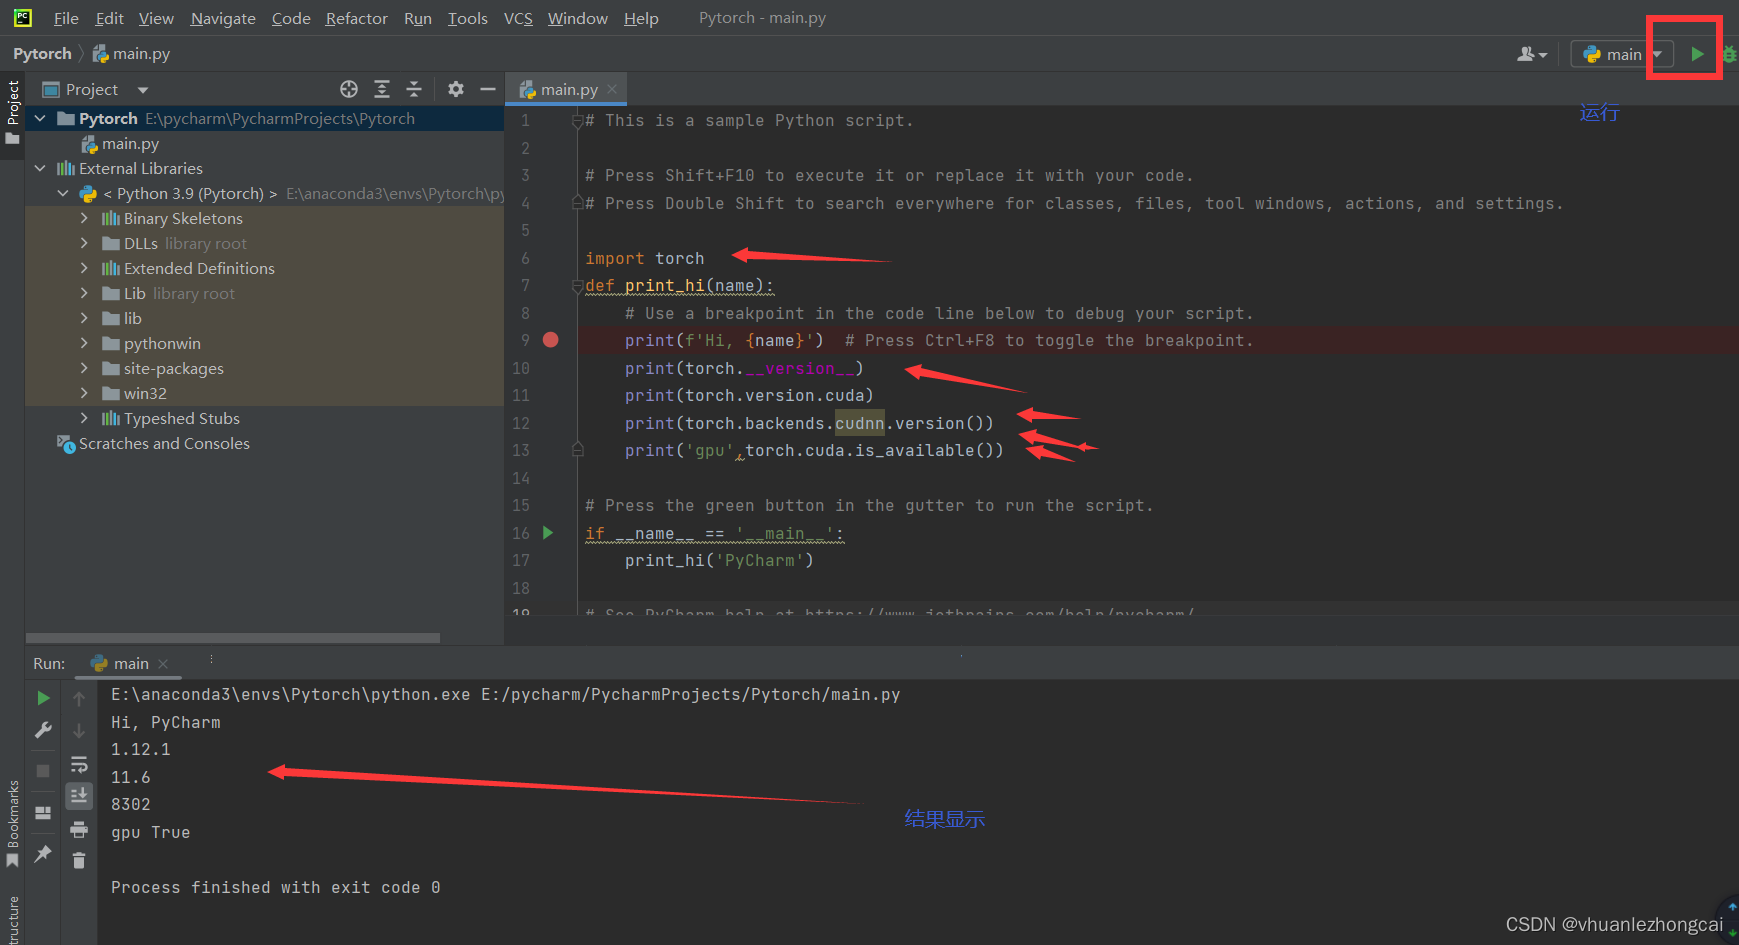This screenshot has width=1739, height=945.
Task: Open run configuration with wrench icon
Action: point(43,731)
